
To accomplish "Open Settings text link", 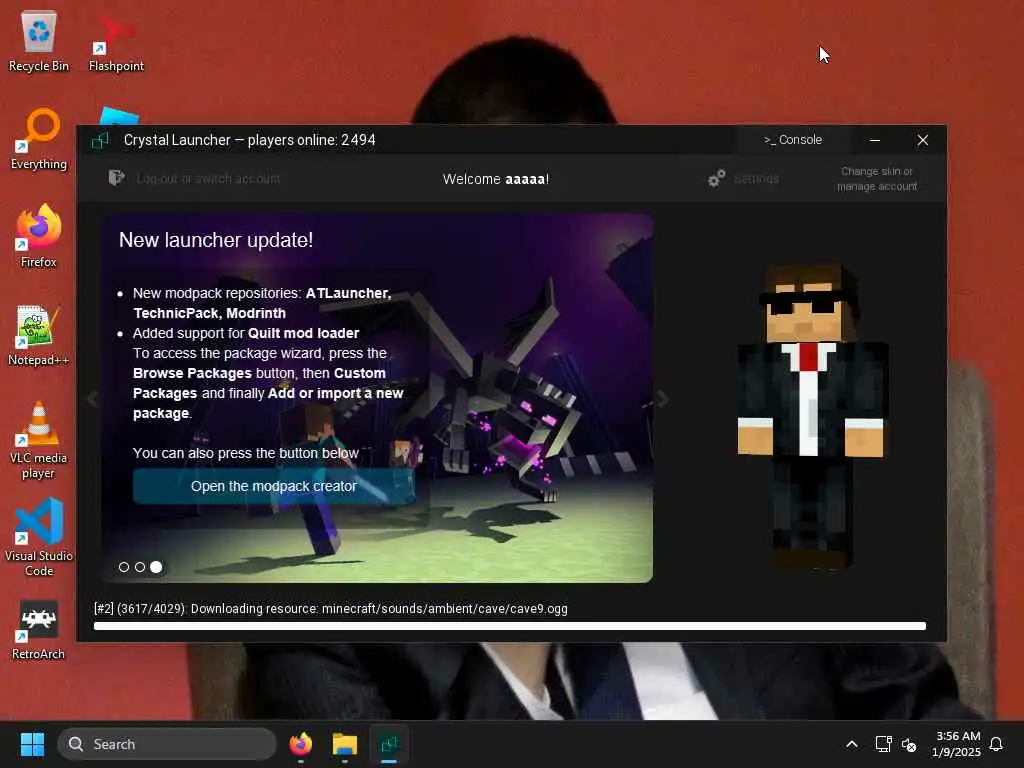I will pyautogui.click(x=756, y=178).
